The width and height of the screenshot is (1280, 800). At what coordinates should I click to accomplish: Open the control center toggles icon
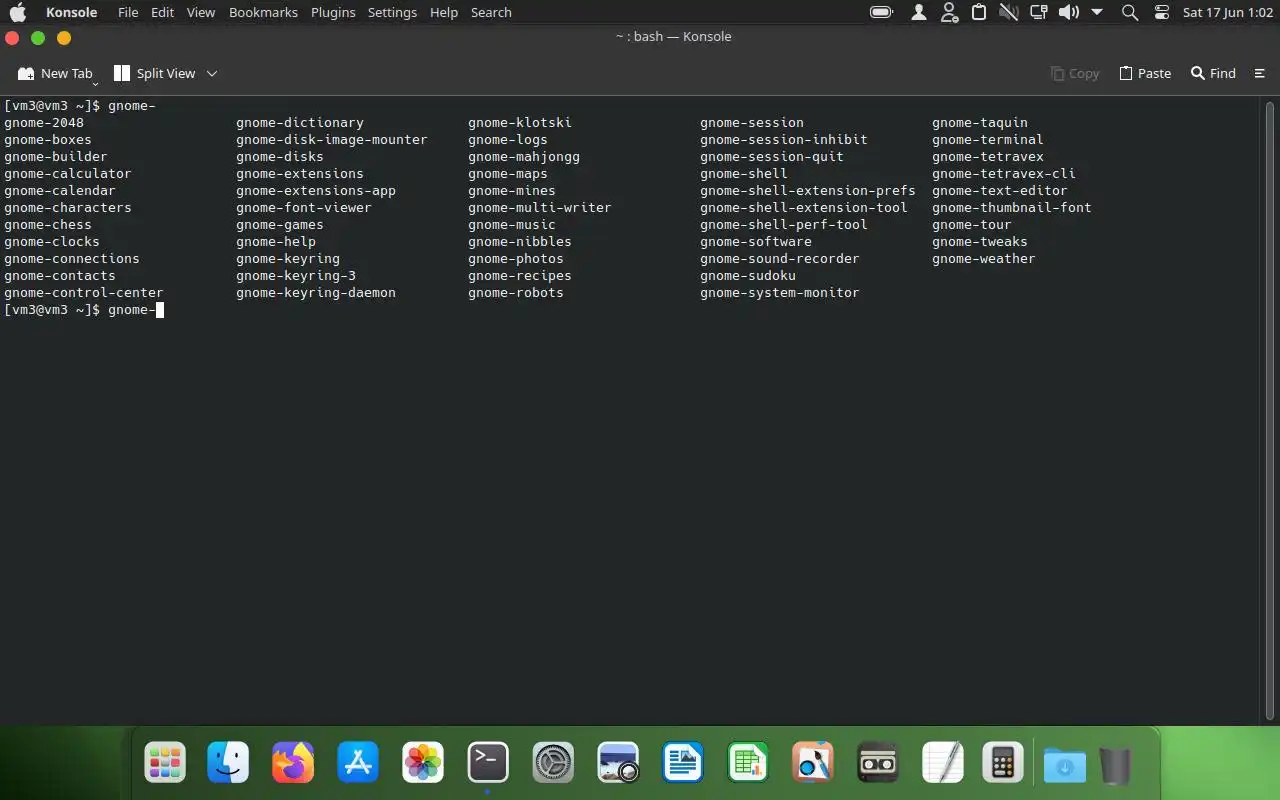(1161, 12)
